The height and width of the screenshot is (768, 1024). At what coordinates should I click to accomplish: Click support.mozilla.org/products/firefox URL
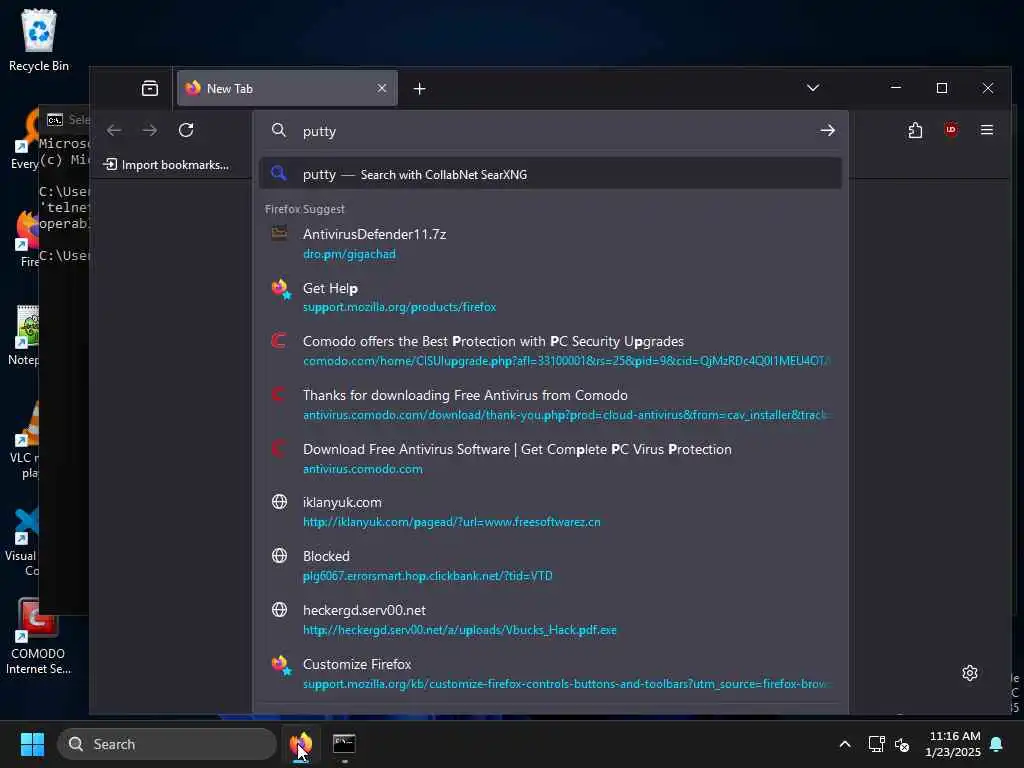tap(400, 307)
